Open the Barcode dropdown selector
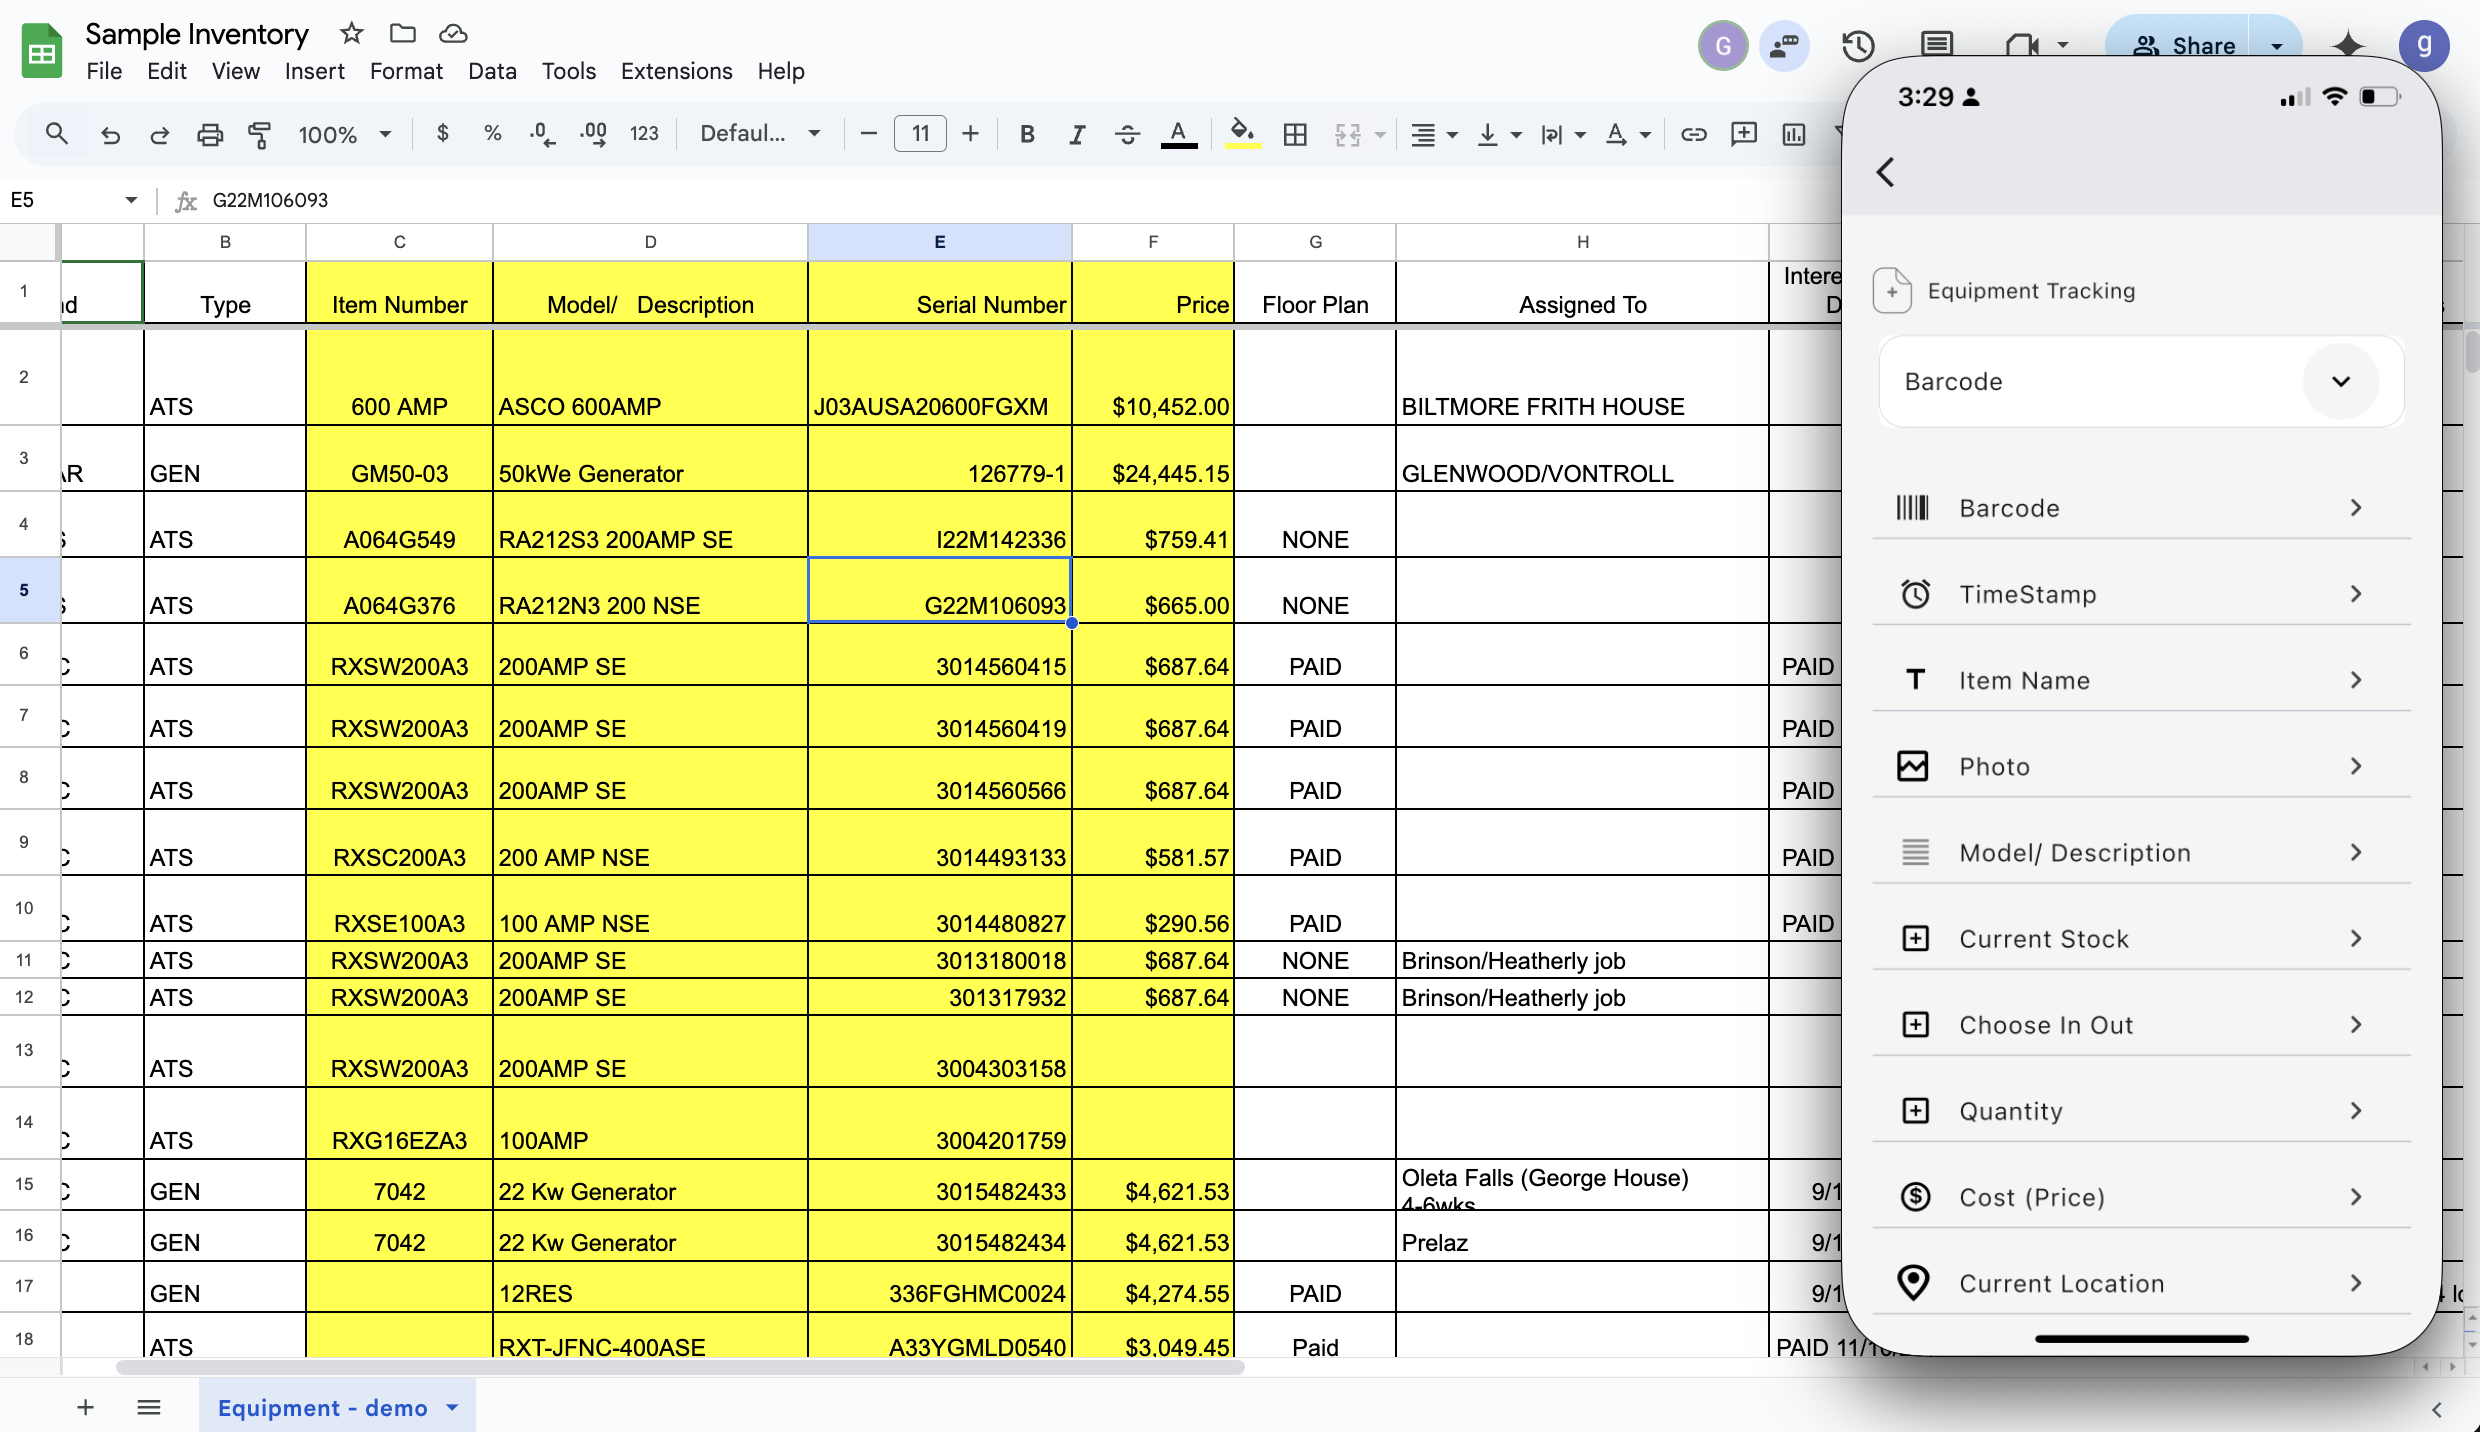The width and height of the screenshot is (2480, 1432). pos(2344,378)
